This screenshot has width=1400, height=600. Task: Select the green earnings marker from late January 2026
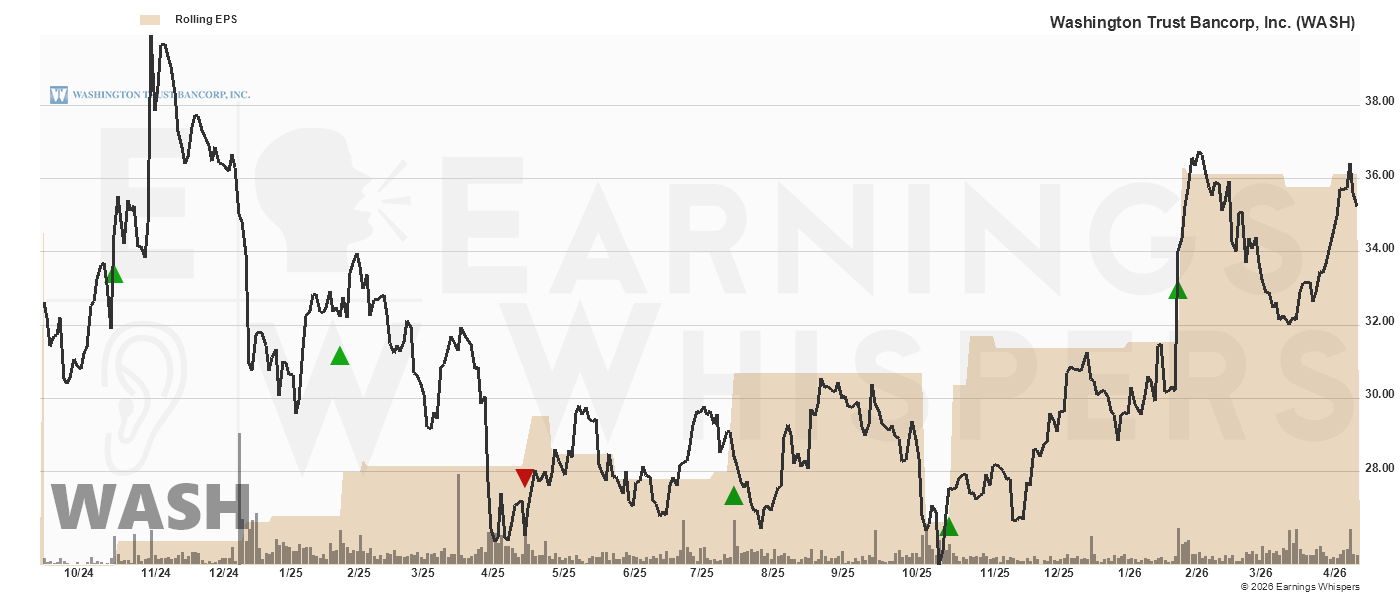tap(1178, 290)
